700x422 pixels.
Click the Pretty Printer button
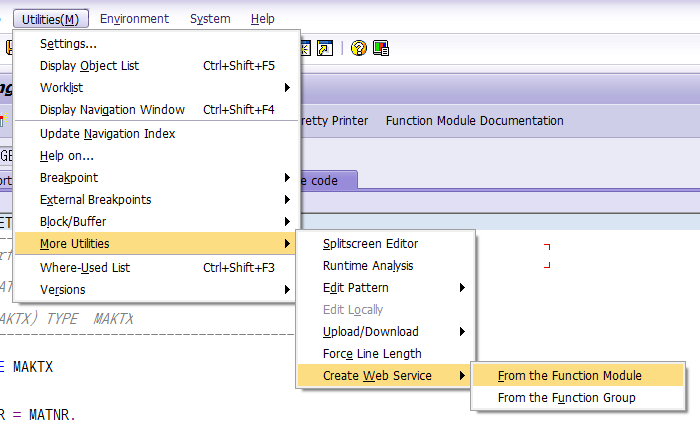(335, 121)
